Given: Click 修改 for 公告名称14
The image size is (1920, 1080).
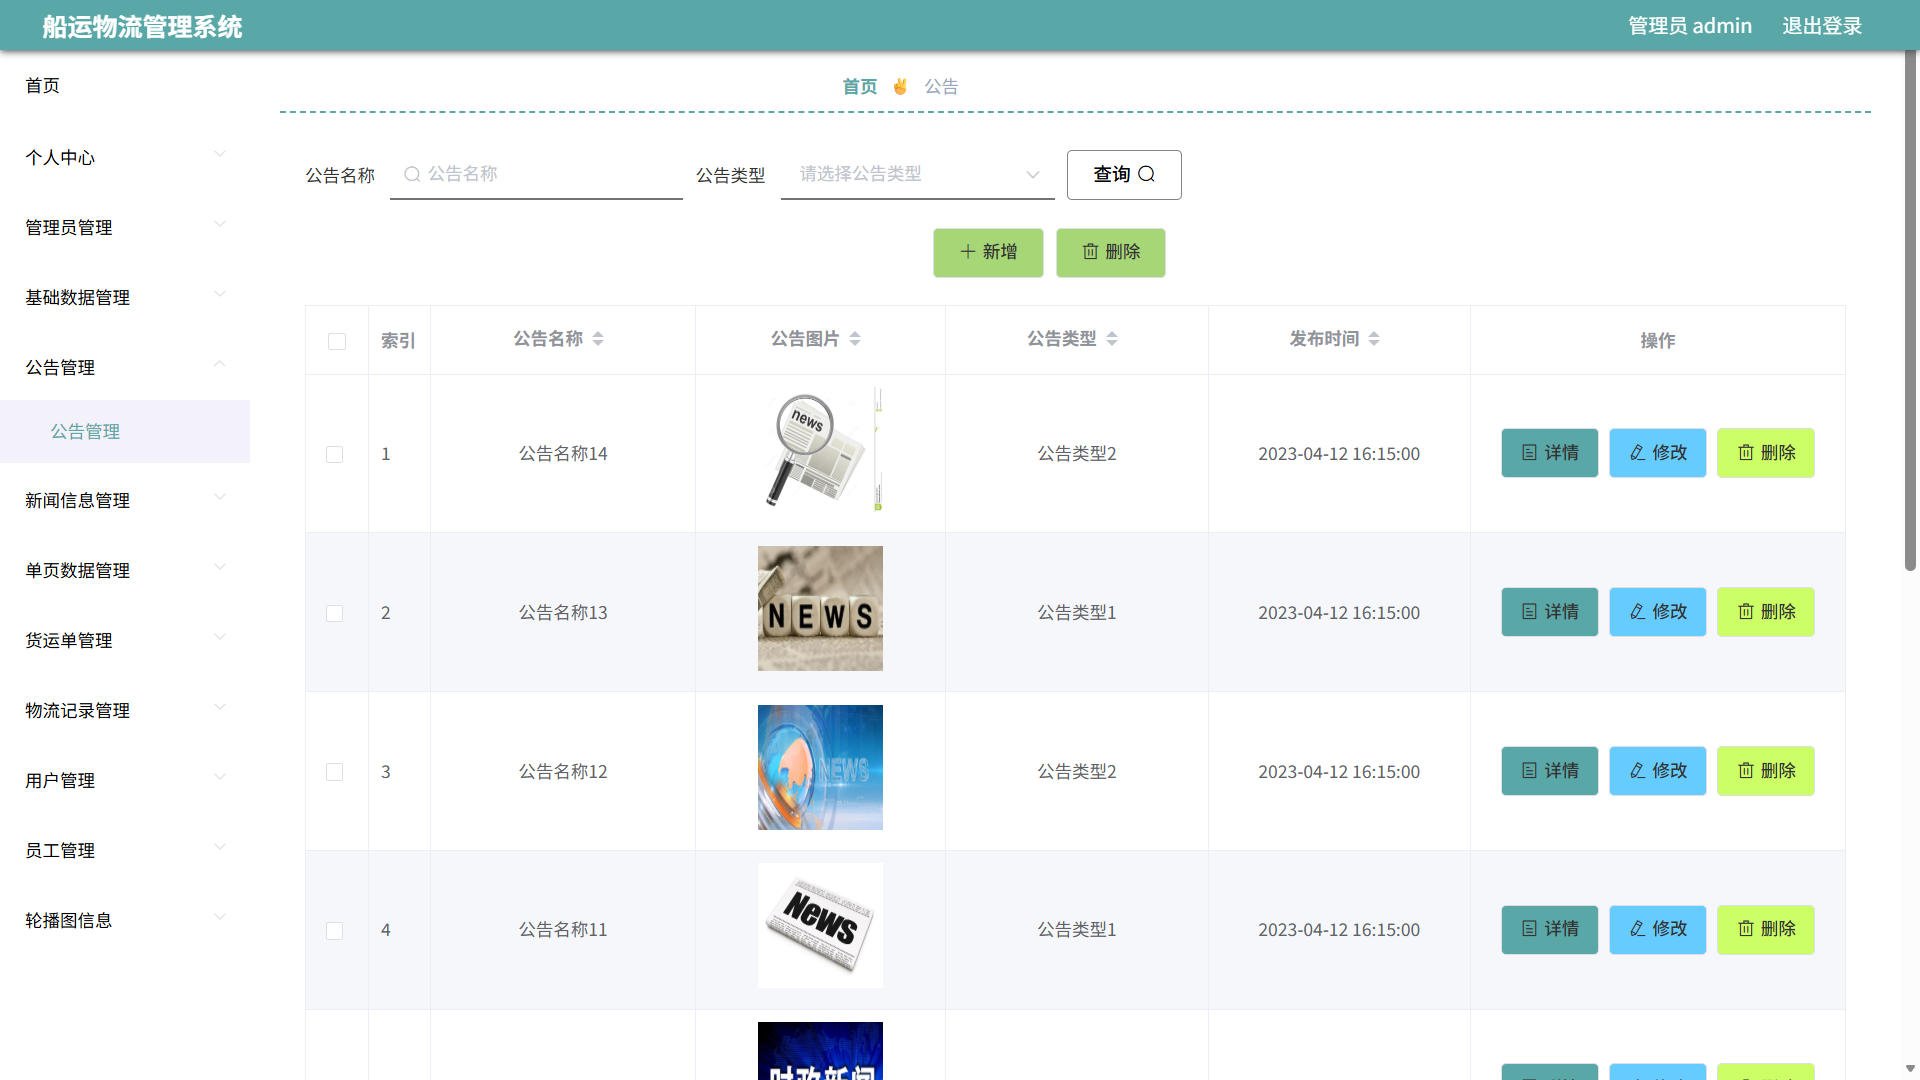Looking at the screenshot, I should [1658, 453].
